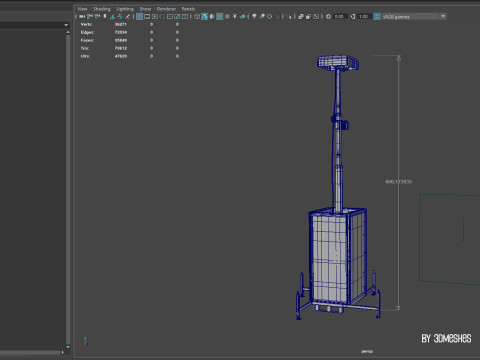Click the Lock Camera icon
The image size is (480, 360).
tap(89, 16)
